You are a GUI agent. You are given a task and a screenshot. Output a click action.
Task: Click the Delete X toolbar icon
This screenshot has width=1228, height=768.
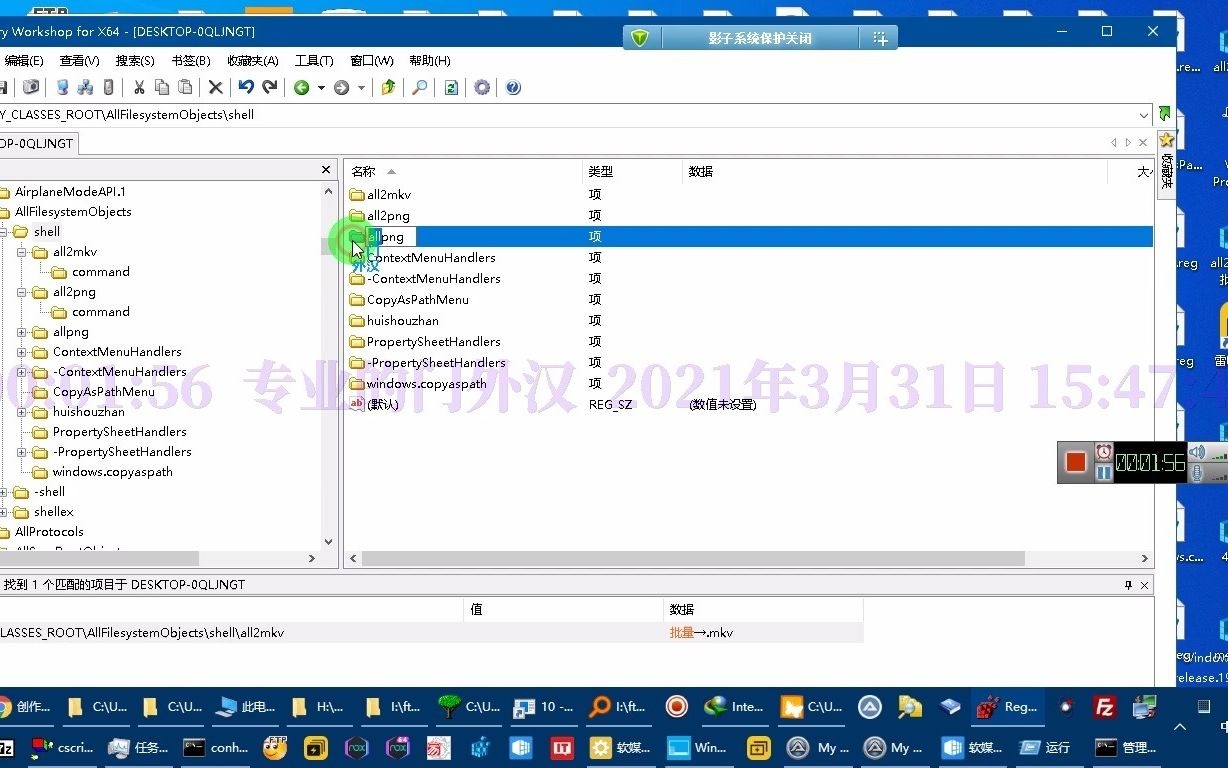(x=215, y=87)
